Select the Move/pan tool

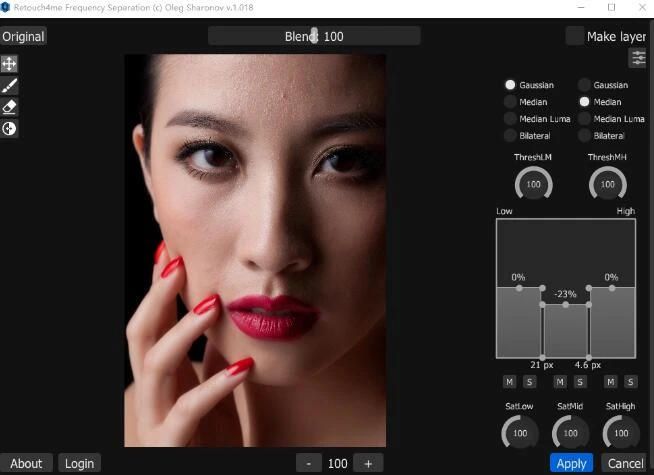[x=10, y=63]
